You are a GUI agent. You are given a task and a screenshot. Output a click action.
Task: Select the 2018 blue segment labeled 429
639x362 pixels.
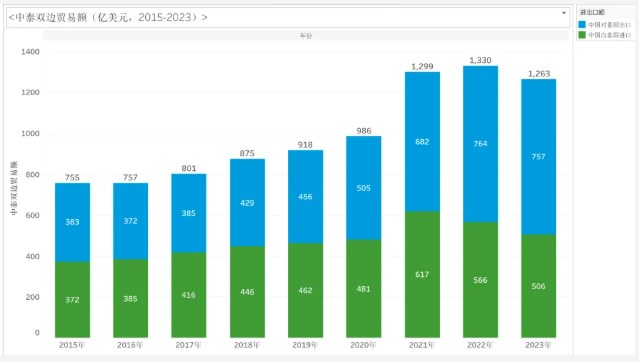point(247,203)
